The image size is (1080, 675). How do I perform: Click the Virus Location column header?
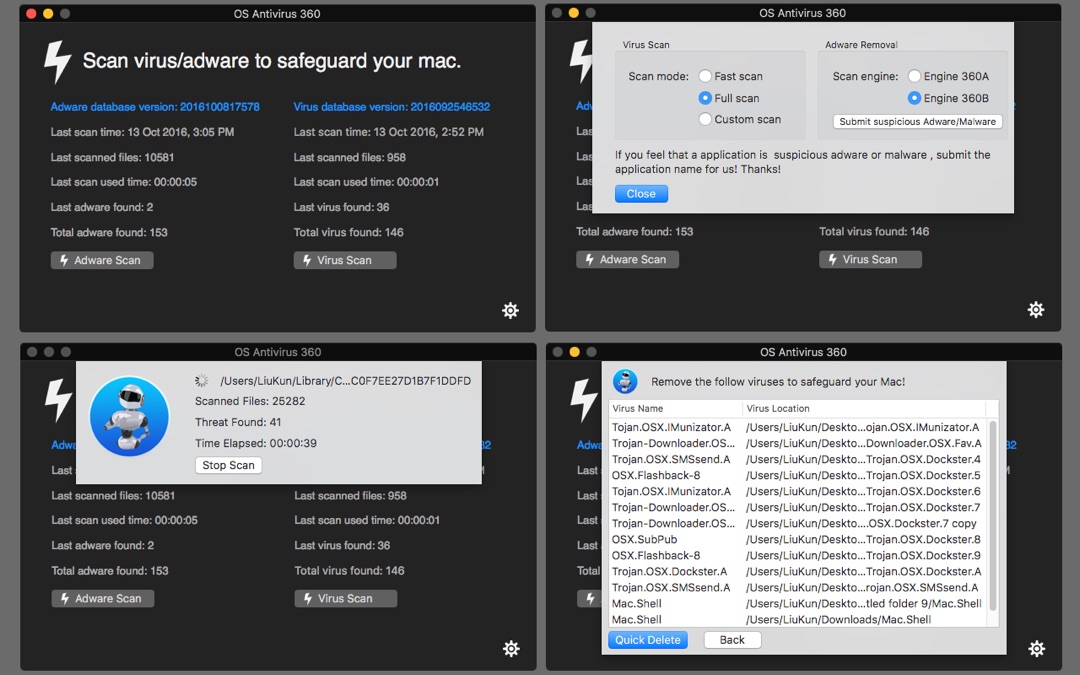point(864,408)
